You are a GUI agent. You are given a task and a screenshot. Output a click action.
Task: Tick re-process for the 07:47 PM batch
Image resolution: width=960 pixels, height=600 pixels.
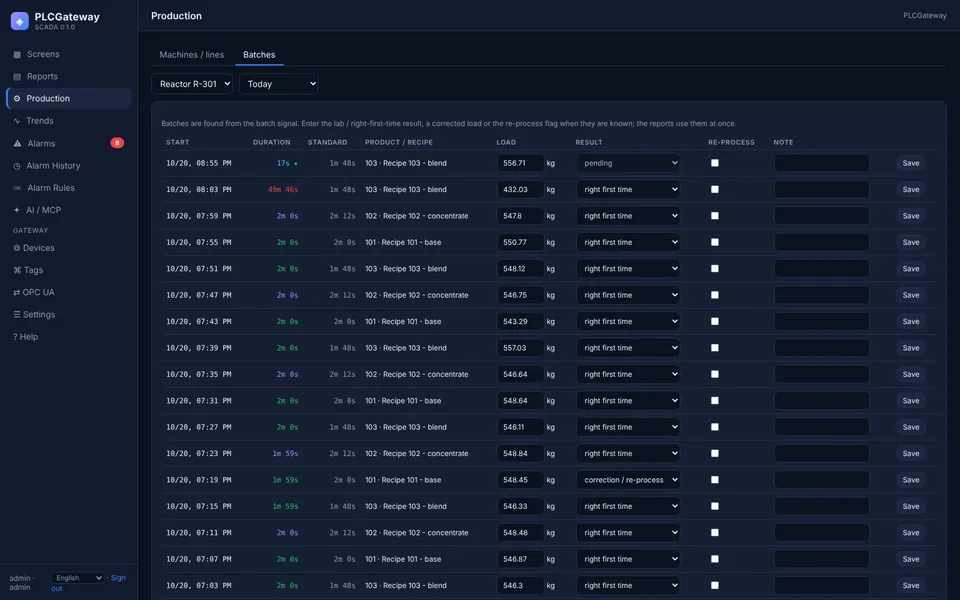point(714,295)
